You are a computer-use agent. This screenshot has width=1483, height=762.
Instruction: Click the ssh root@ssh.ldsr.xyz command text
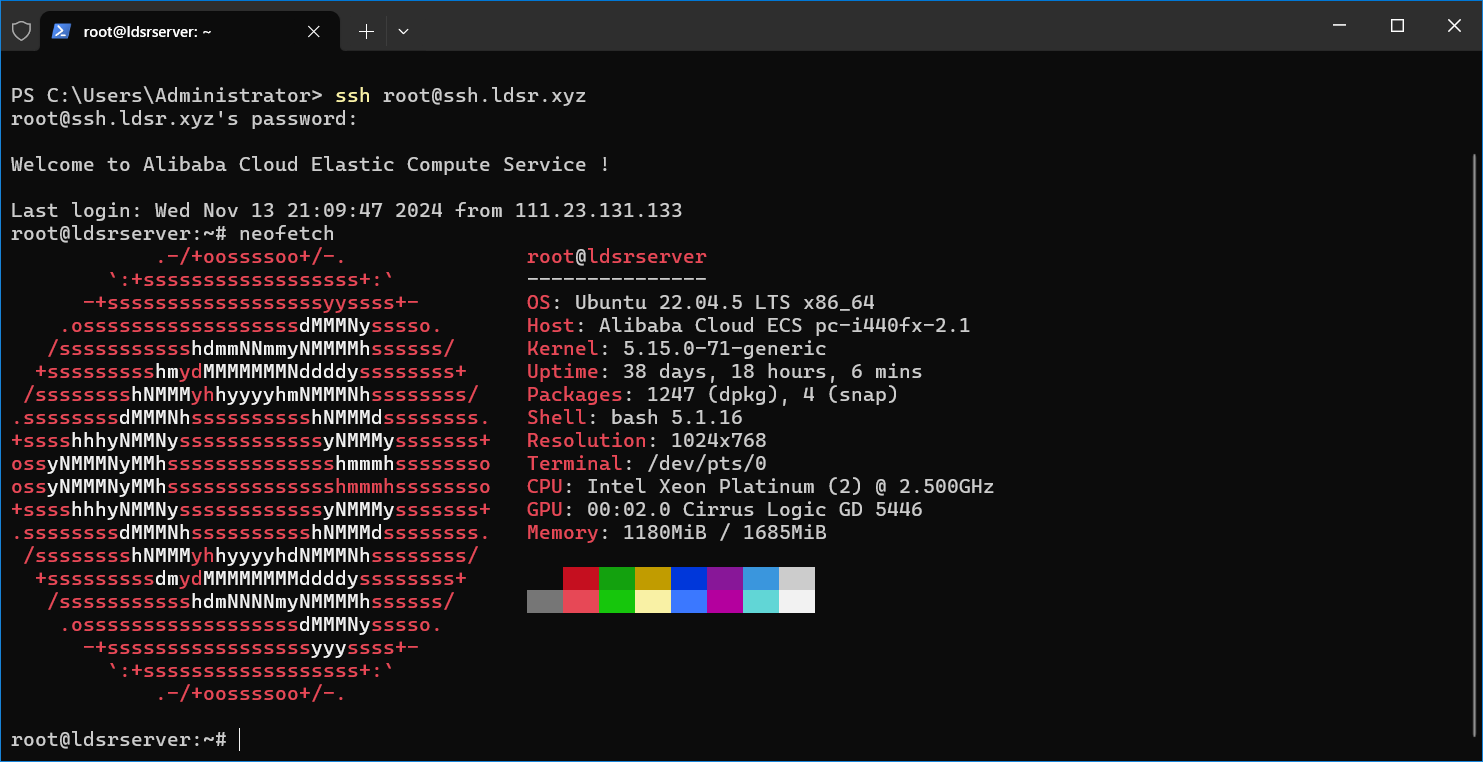pos(460,96)
